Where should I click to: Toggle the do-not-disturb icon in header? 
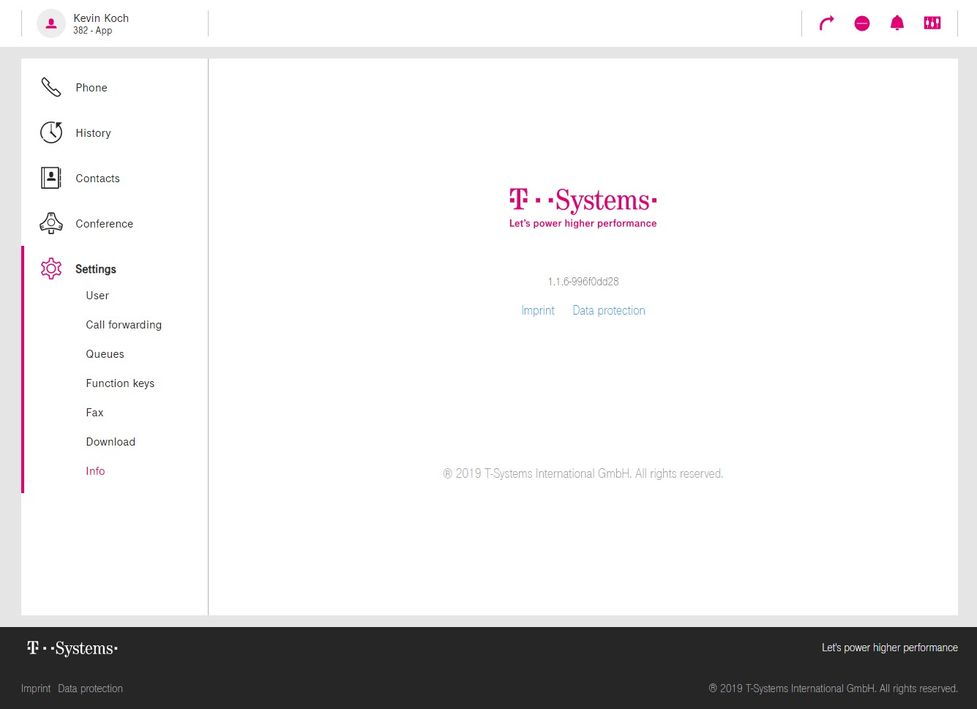(862, 24)
